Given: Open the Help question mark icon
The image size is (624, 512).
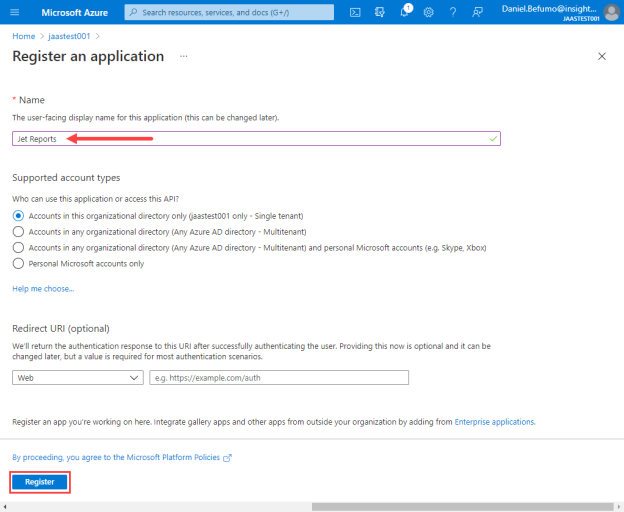Looking at the screenshot, I should click(x=453, y=12).
